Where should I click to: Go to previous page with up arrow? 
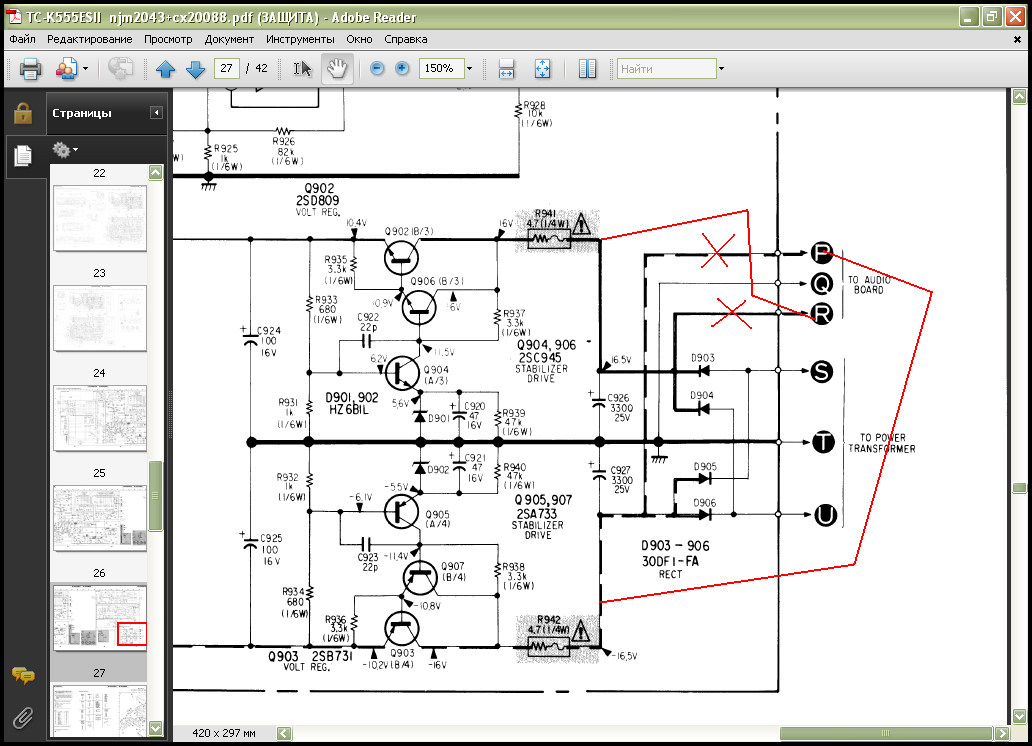(165, 69)
